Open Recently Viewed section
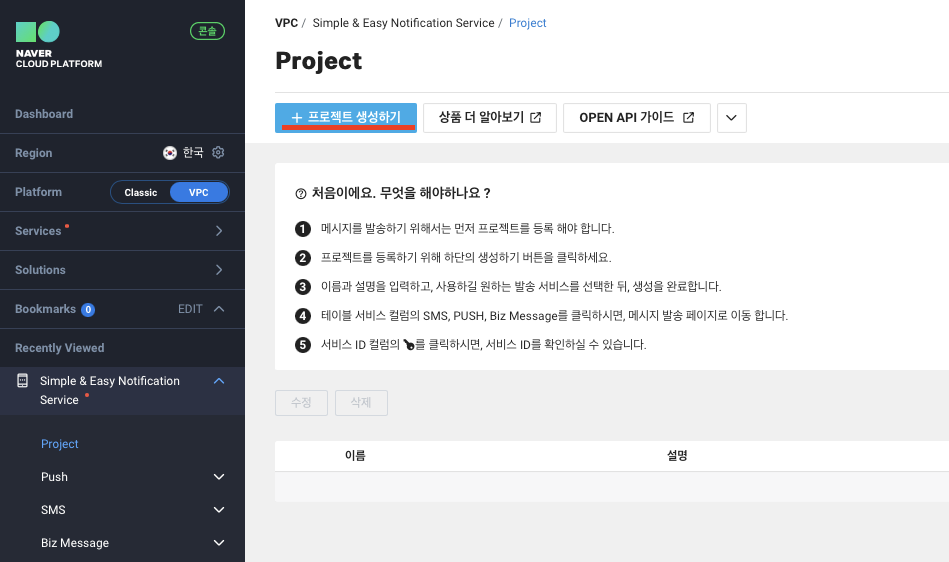The width and height of the screenshot is (949, 562). [60, 348]
